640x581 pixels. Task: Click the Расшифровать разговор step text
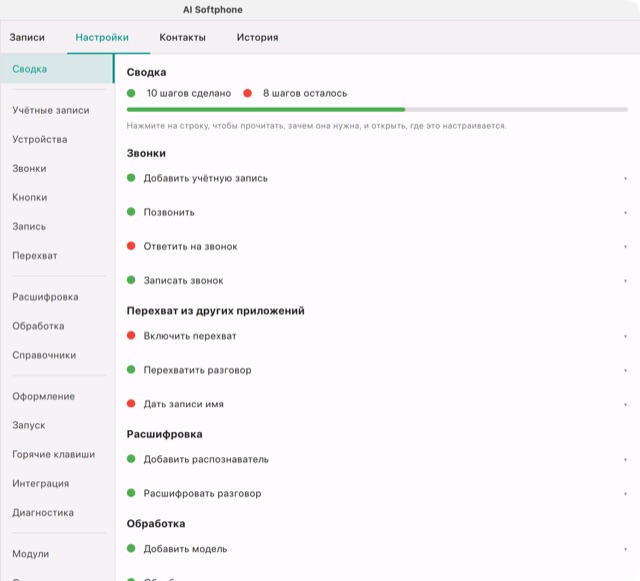(x=202, y=494)
